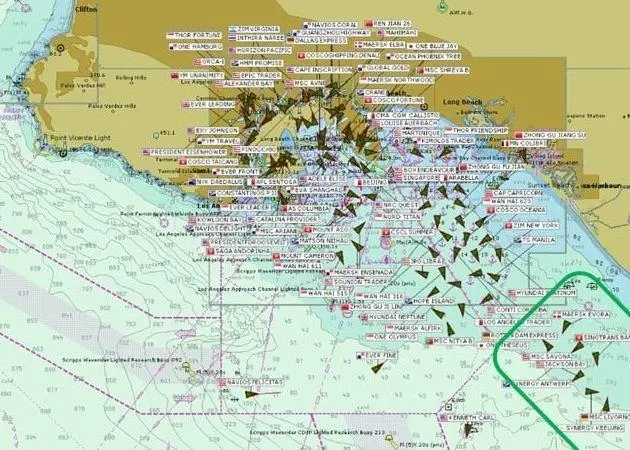Screen dimensions: 630x450
Task: Click the ONE BLUE JAY label
Action: coord(433,46)
